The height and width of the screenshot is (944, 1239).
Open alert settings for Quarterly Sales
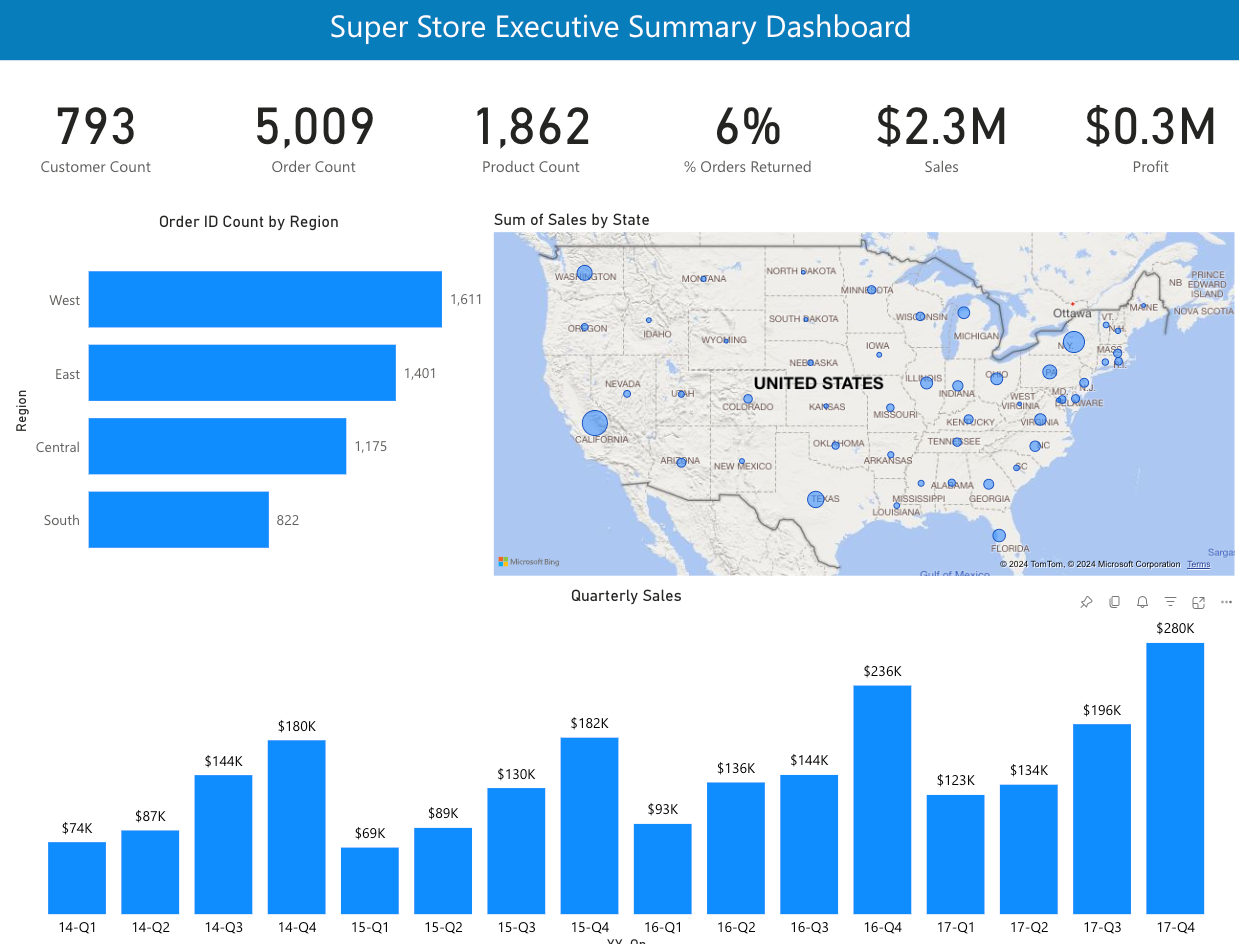coord(1142,602)
